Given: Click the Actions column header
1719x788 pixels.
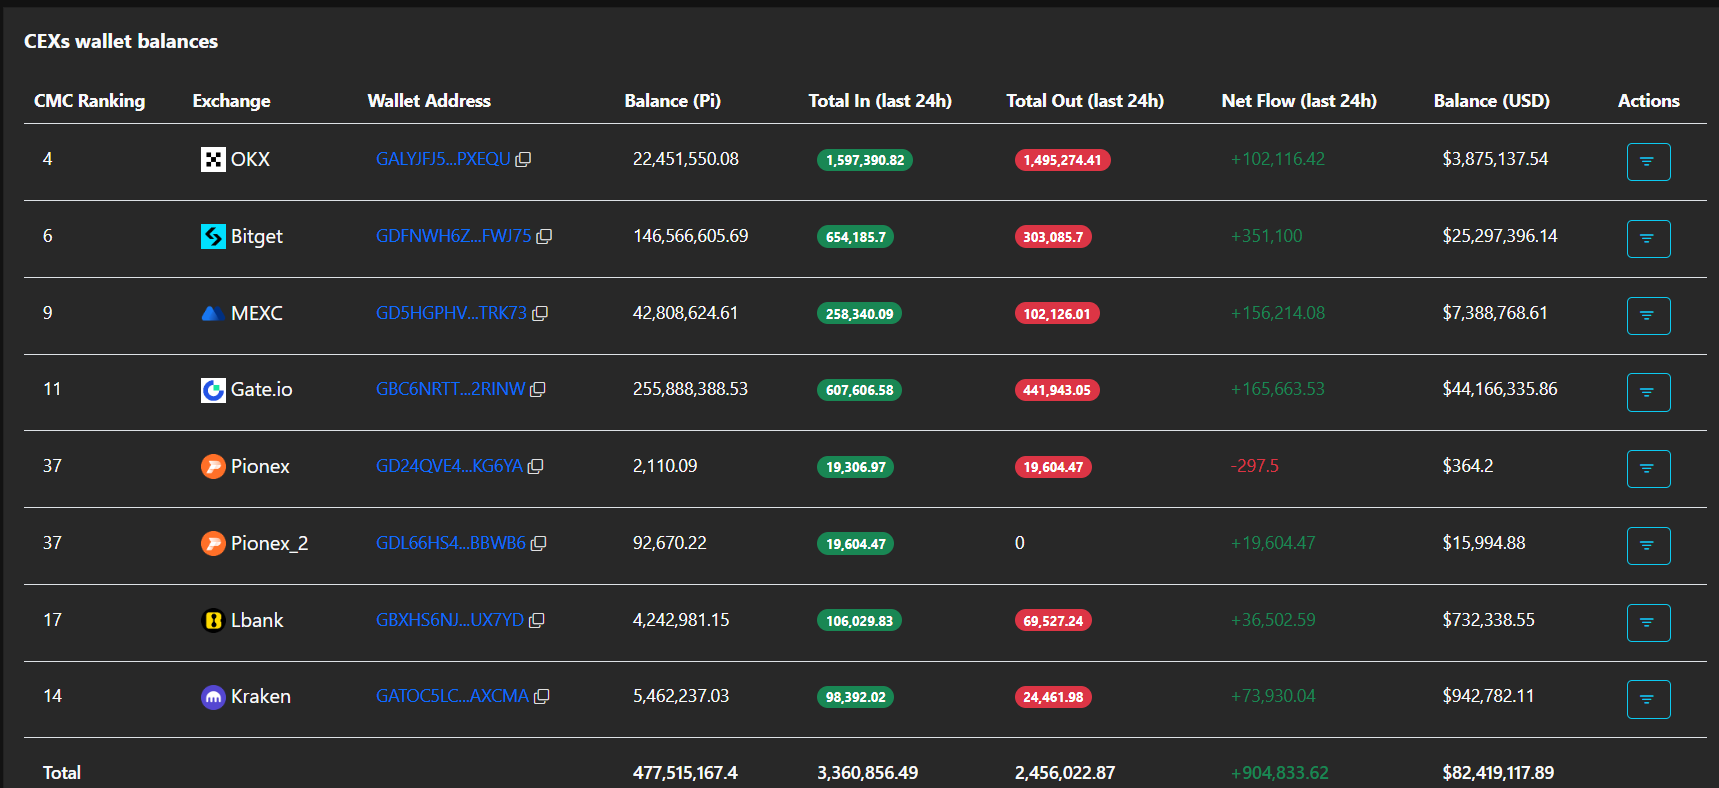Looking at the screenshot, I should tap(1649, 101).
